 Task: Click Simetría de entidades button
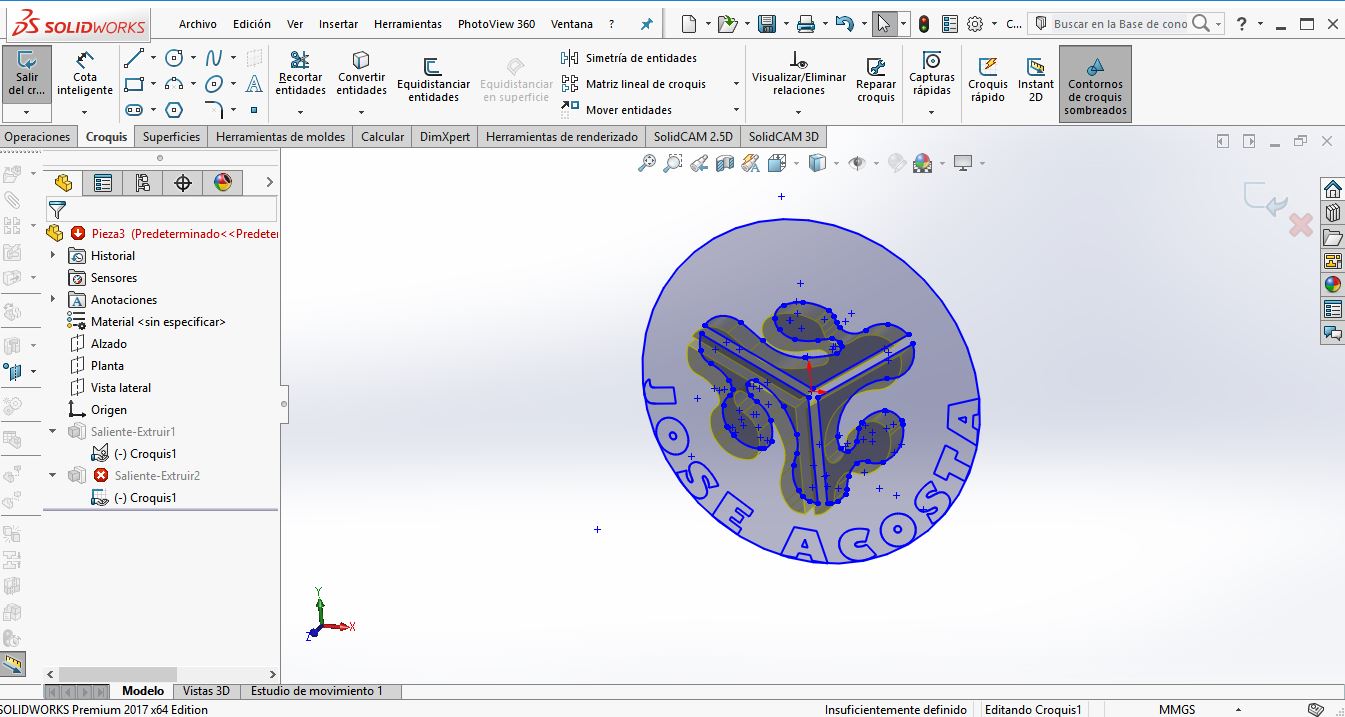[x=630, y=58]
